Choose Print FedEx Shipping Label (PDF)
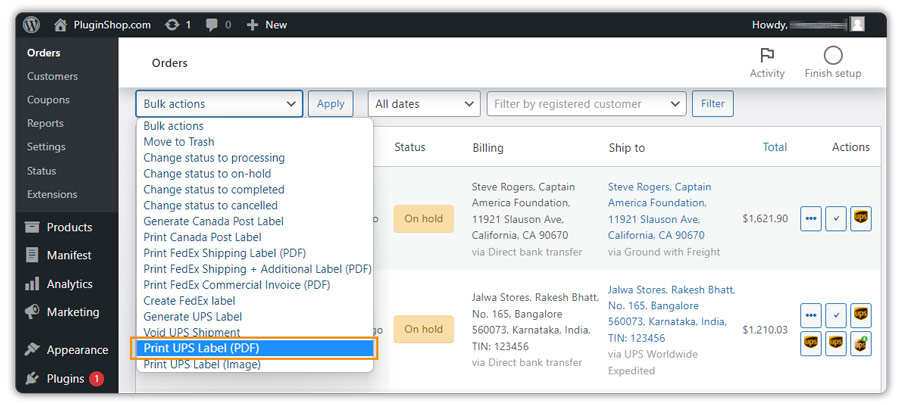 click(x=255, y=253)
